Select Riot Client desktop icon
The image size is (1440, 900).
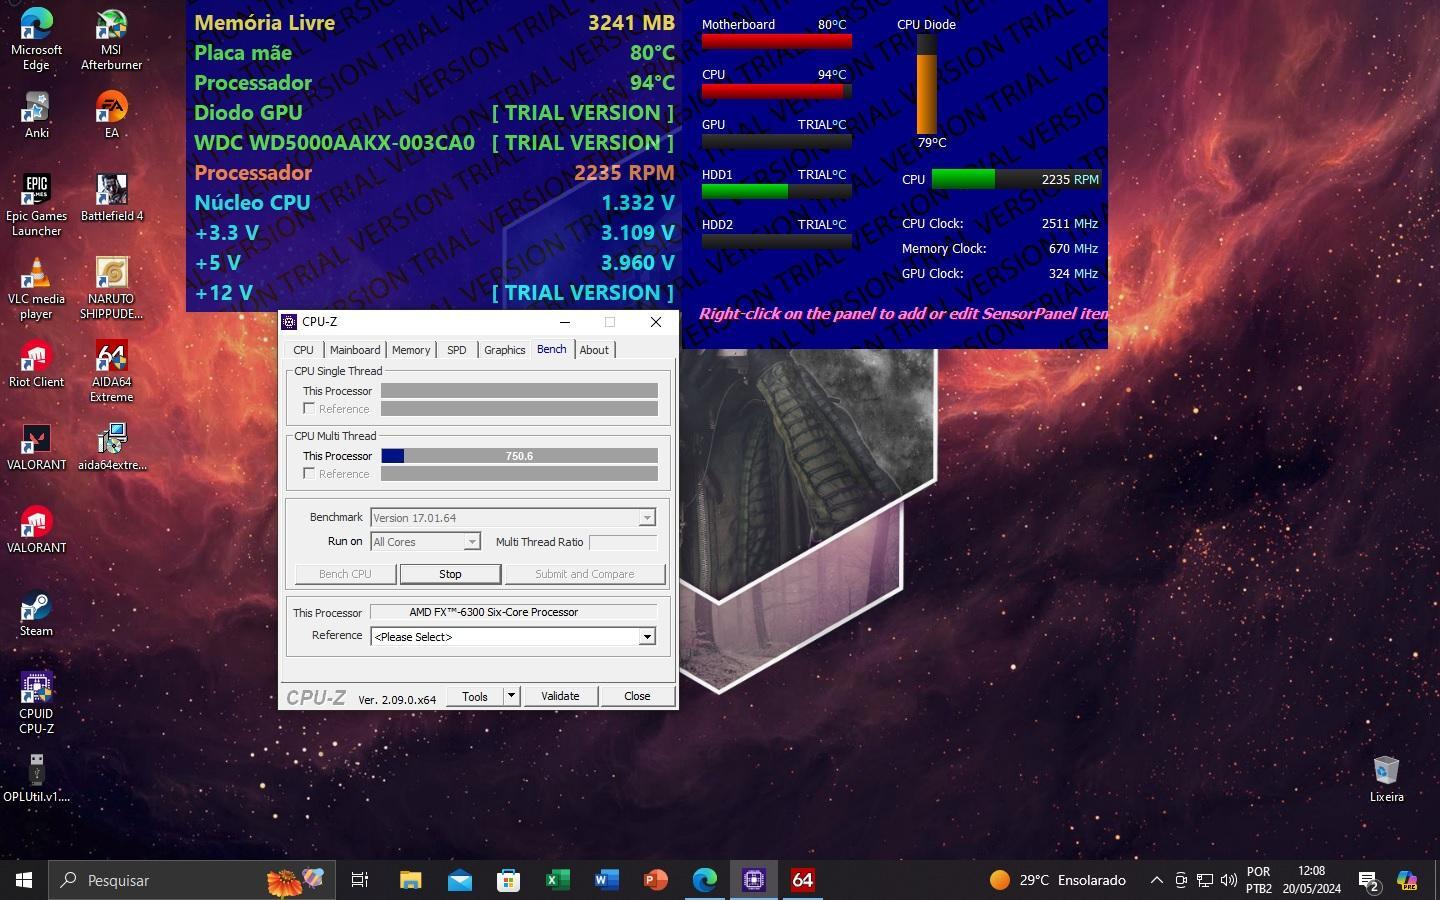[36, 364]
